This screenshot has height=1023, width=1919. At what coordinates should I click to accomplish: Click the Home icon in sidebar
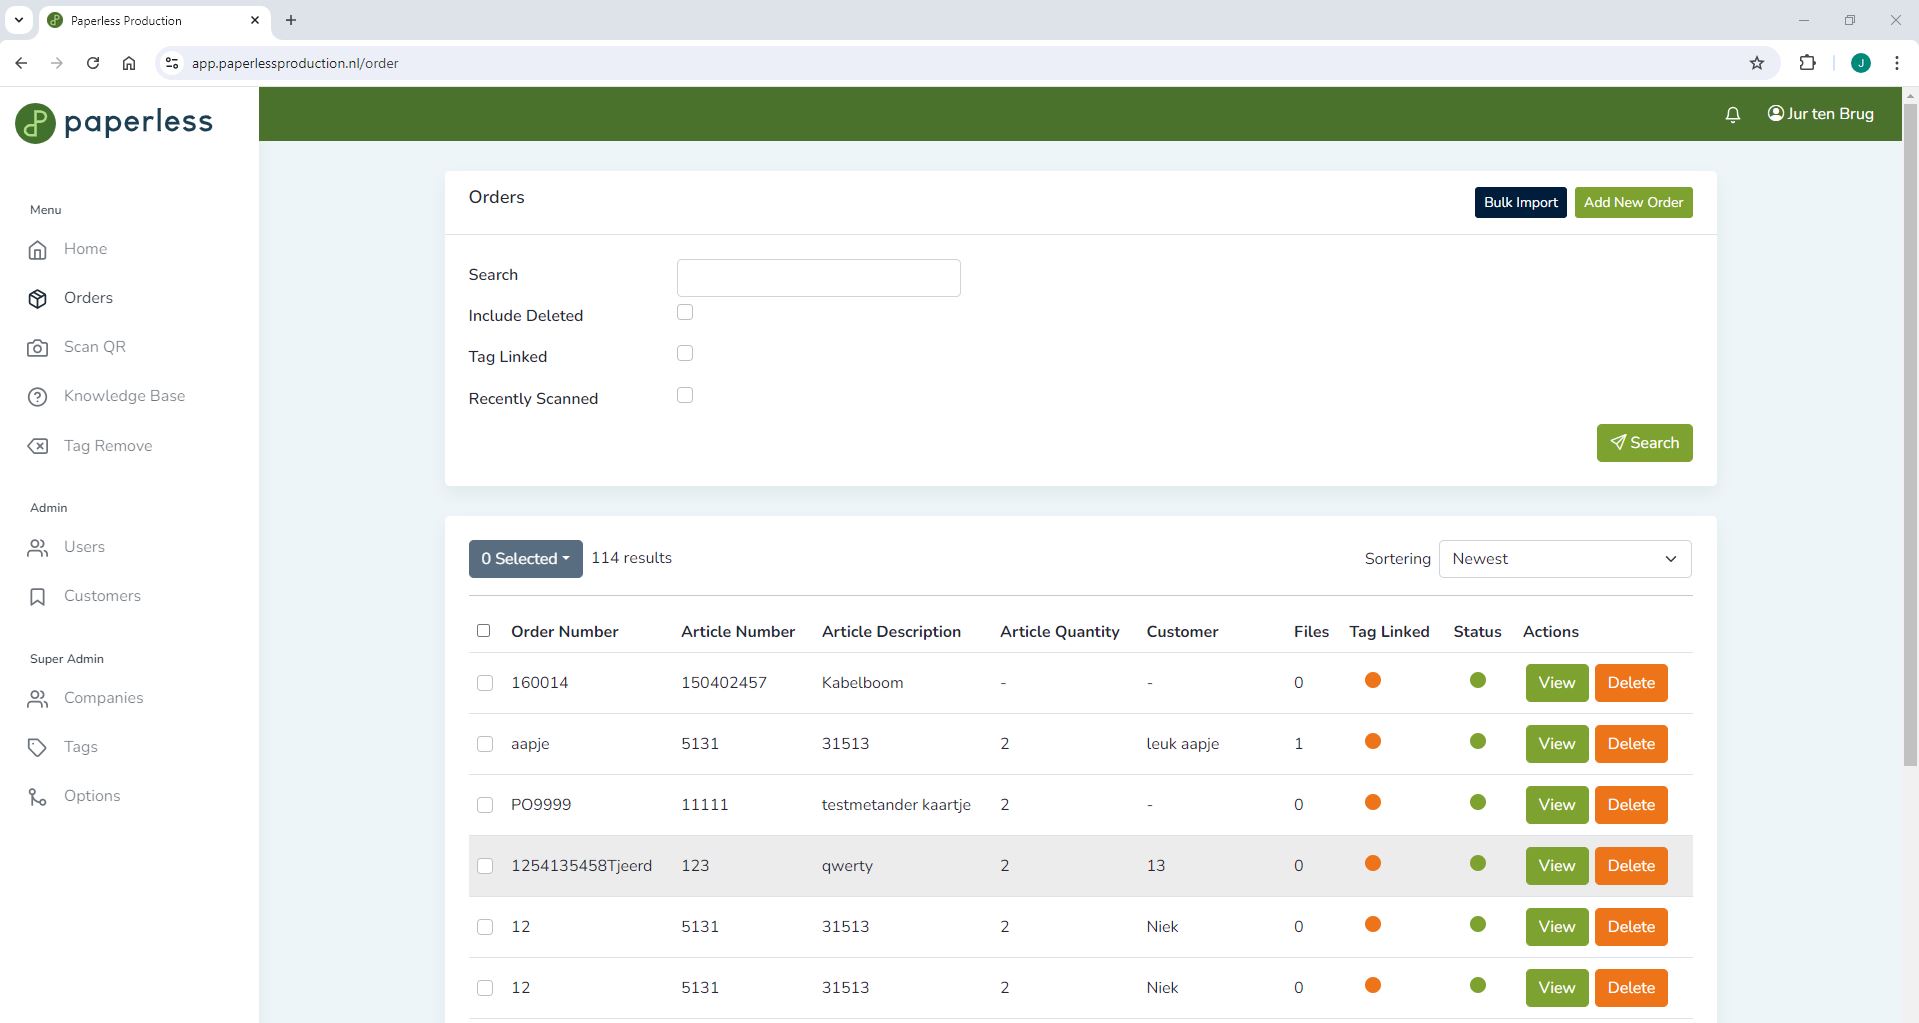pos(38,250)
